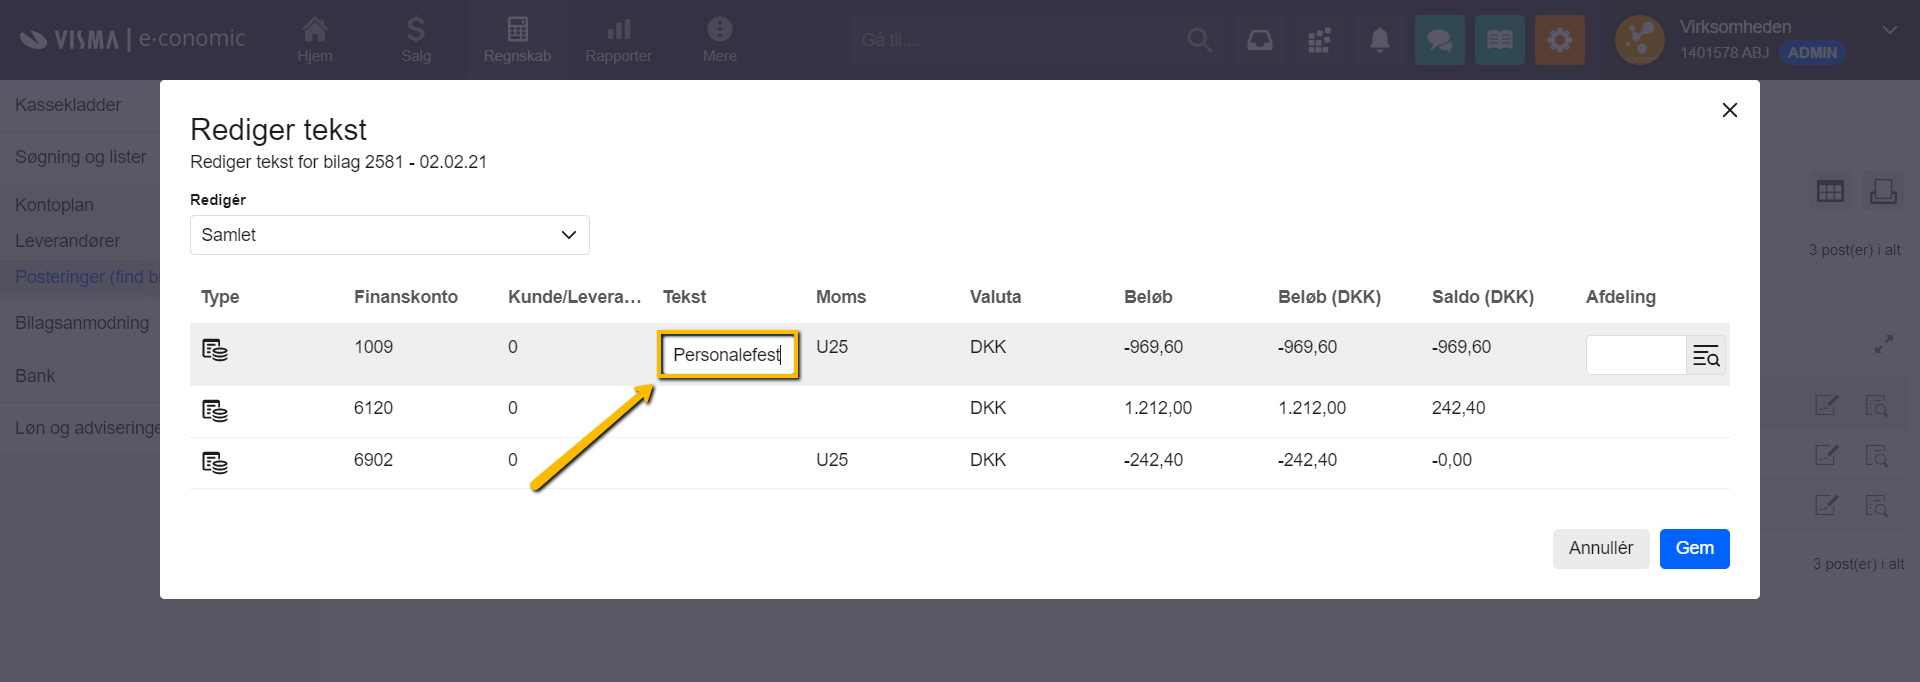
Task: Click the entry type icon for account 6902
Action: click(x=215, y=463)
